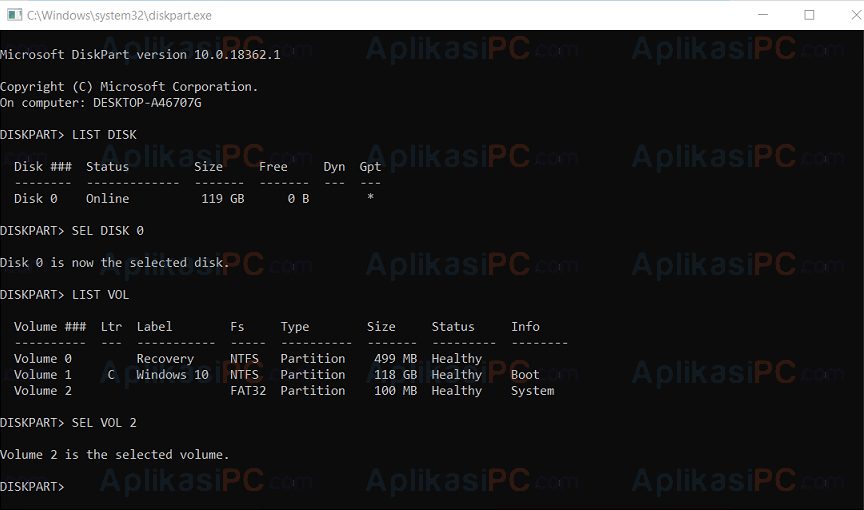Screen dimensions: 864x510
Task: Click the '100 MB' size value
Action: 396,390
